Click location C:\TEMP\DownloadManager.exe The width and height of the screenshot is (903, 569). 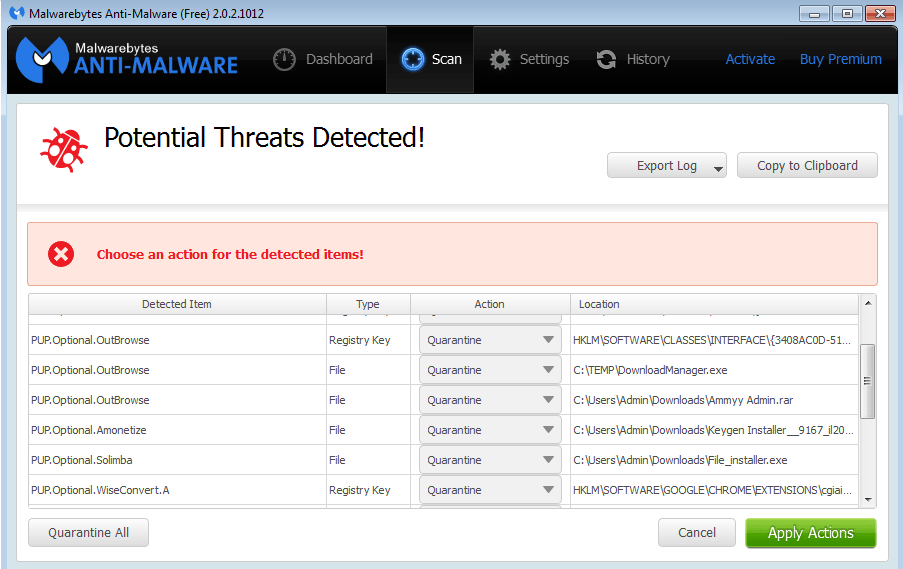click(650, 370)
